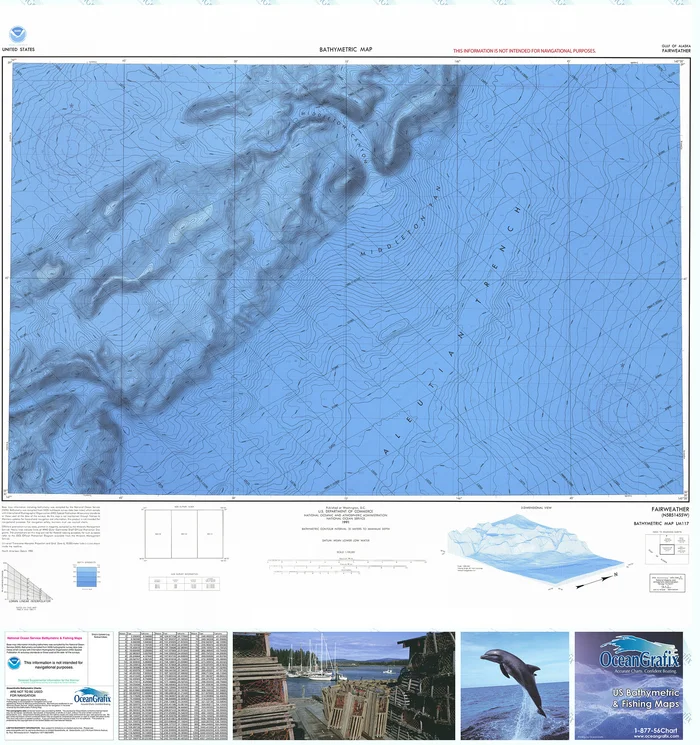Open the harbor and lobster traps photo

pos(344,686)
